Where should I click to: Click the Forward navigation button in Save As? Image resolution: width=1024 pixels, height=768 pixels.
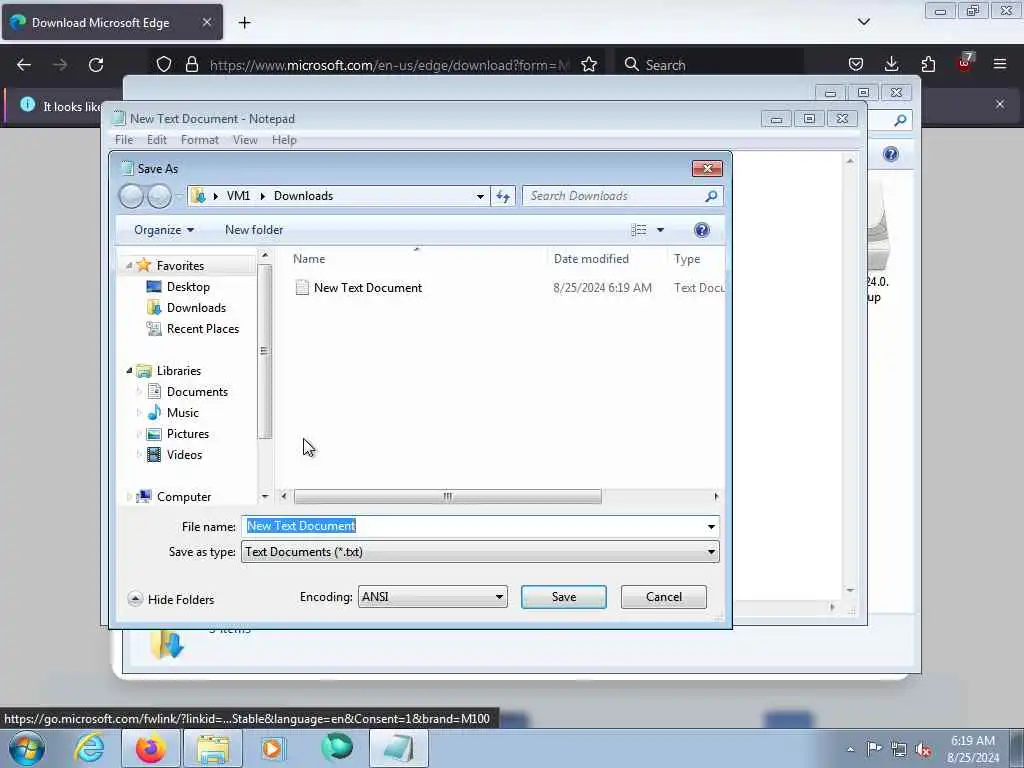[x=159, y=196]
